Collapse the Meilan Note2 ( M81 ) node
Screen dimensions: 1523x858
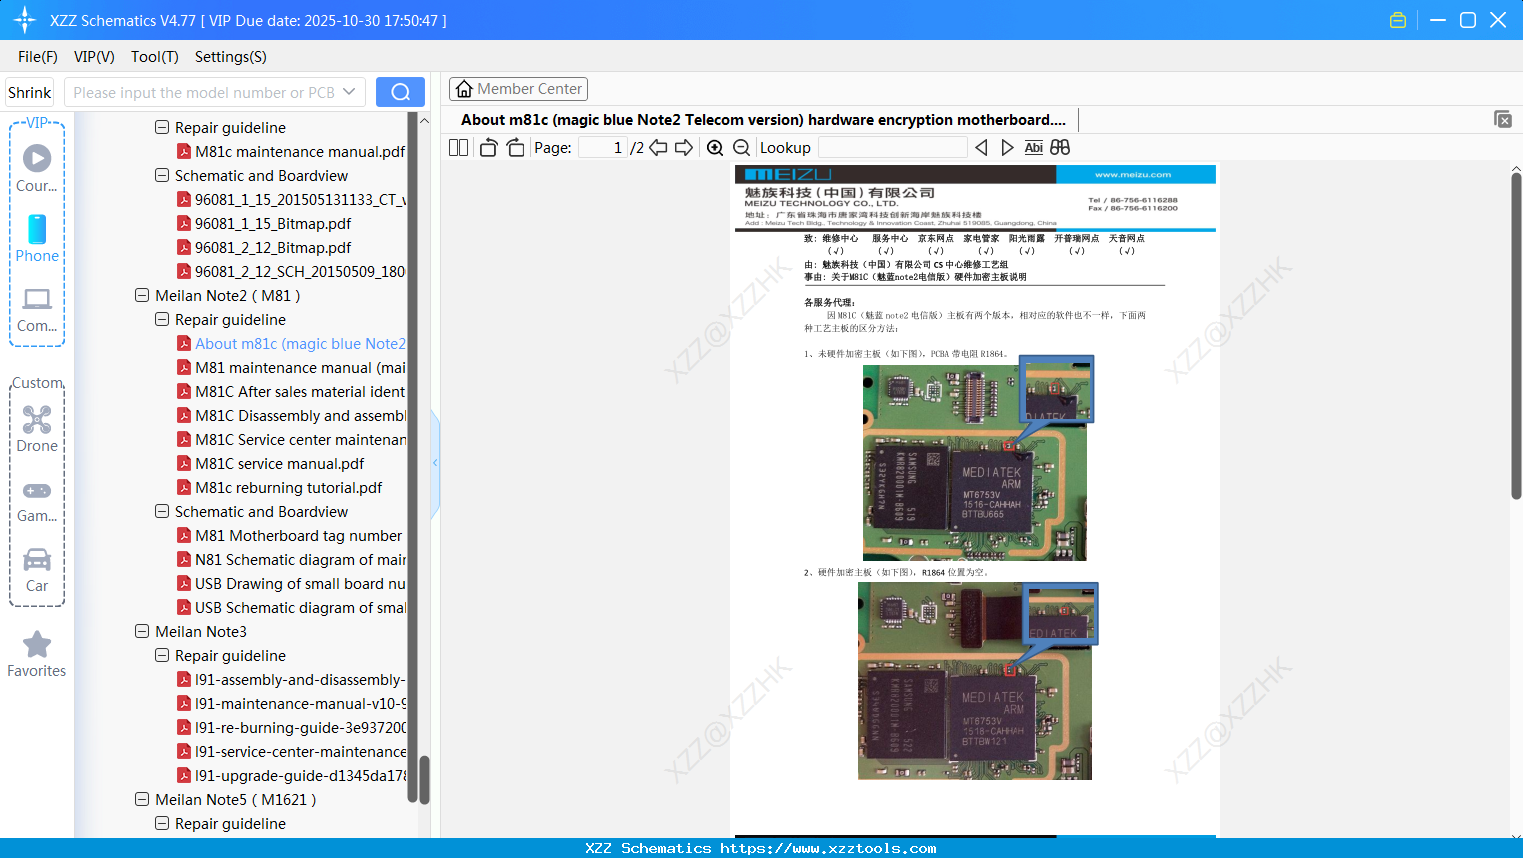[142, 295]
